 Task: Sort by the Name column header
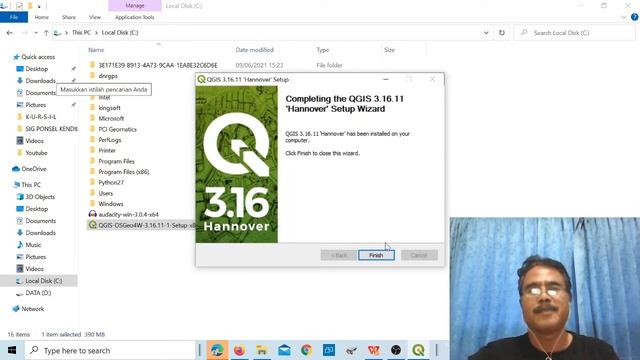point(96,50)
